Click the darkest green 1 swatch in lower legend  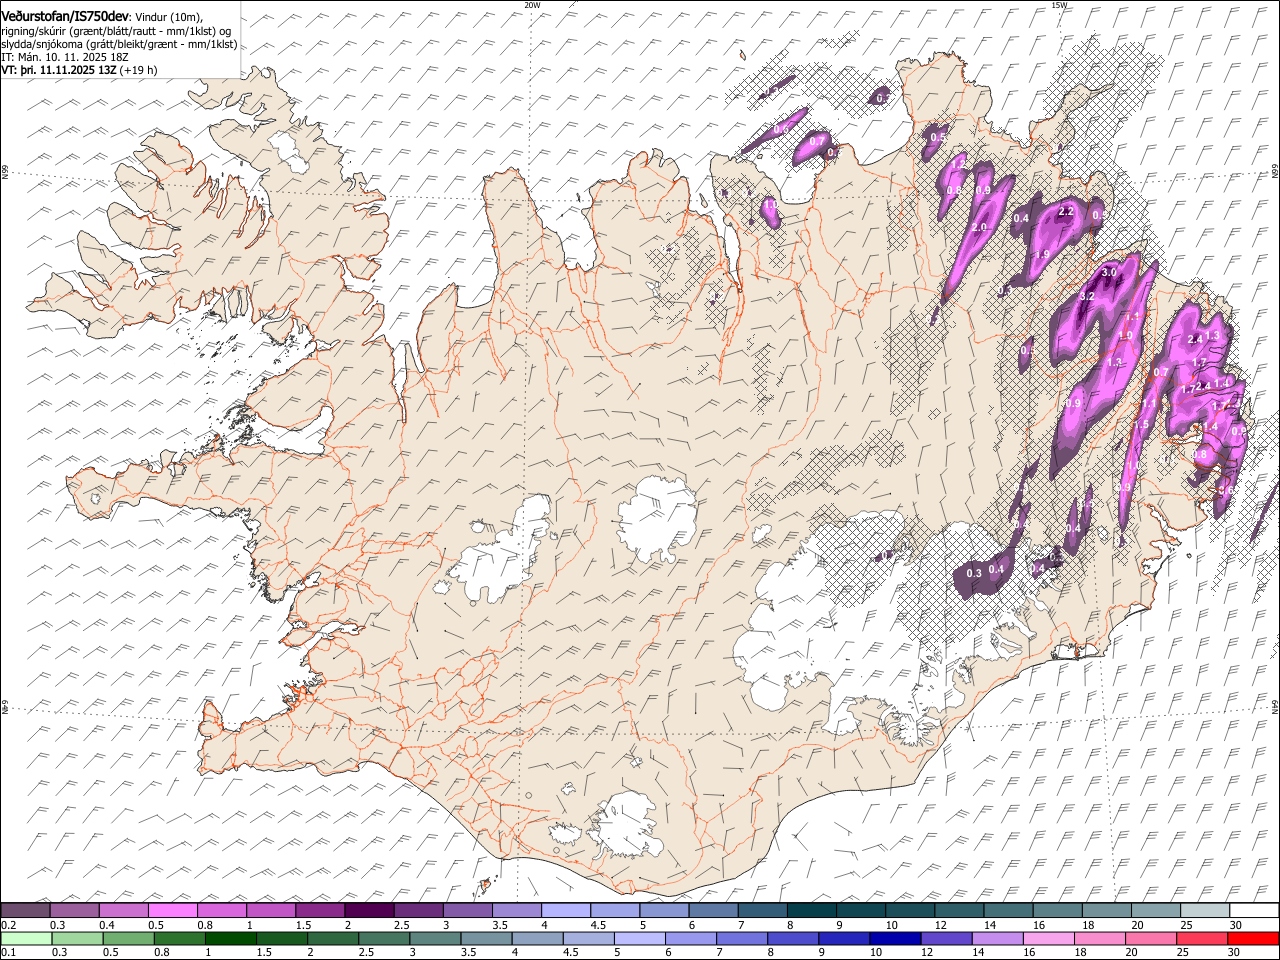pyautogui.click(x=231, y=938)
